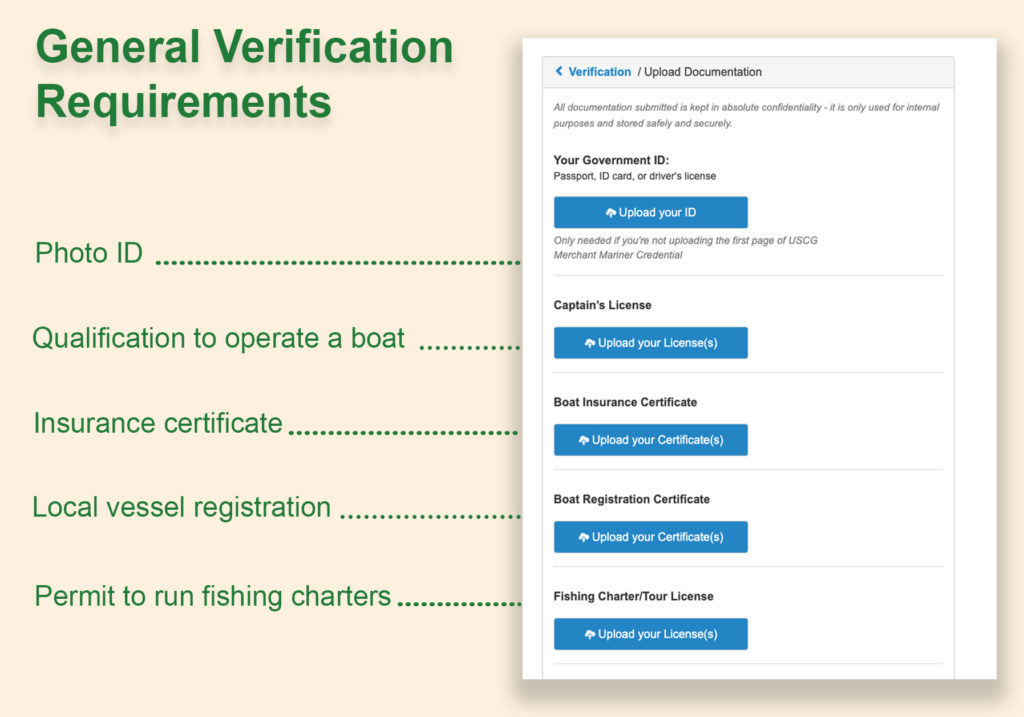1024x717 pixels.
Task: Click the Boat Insurance Certificate heading
Action: coord(625,402)
